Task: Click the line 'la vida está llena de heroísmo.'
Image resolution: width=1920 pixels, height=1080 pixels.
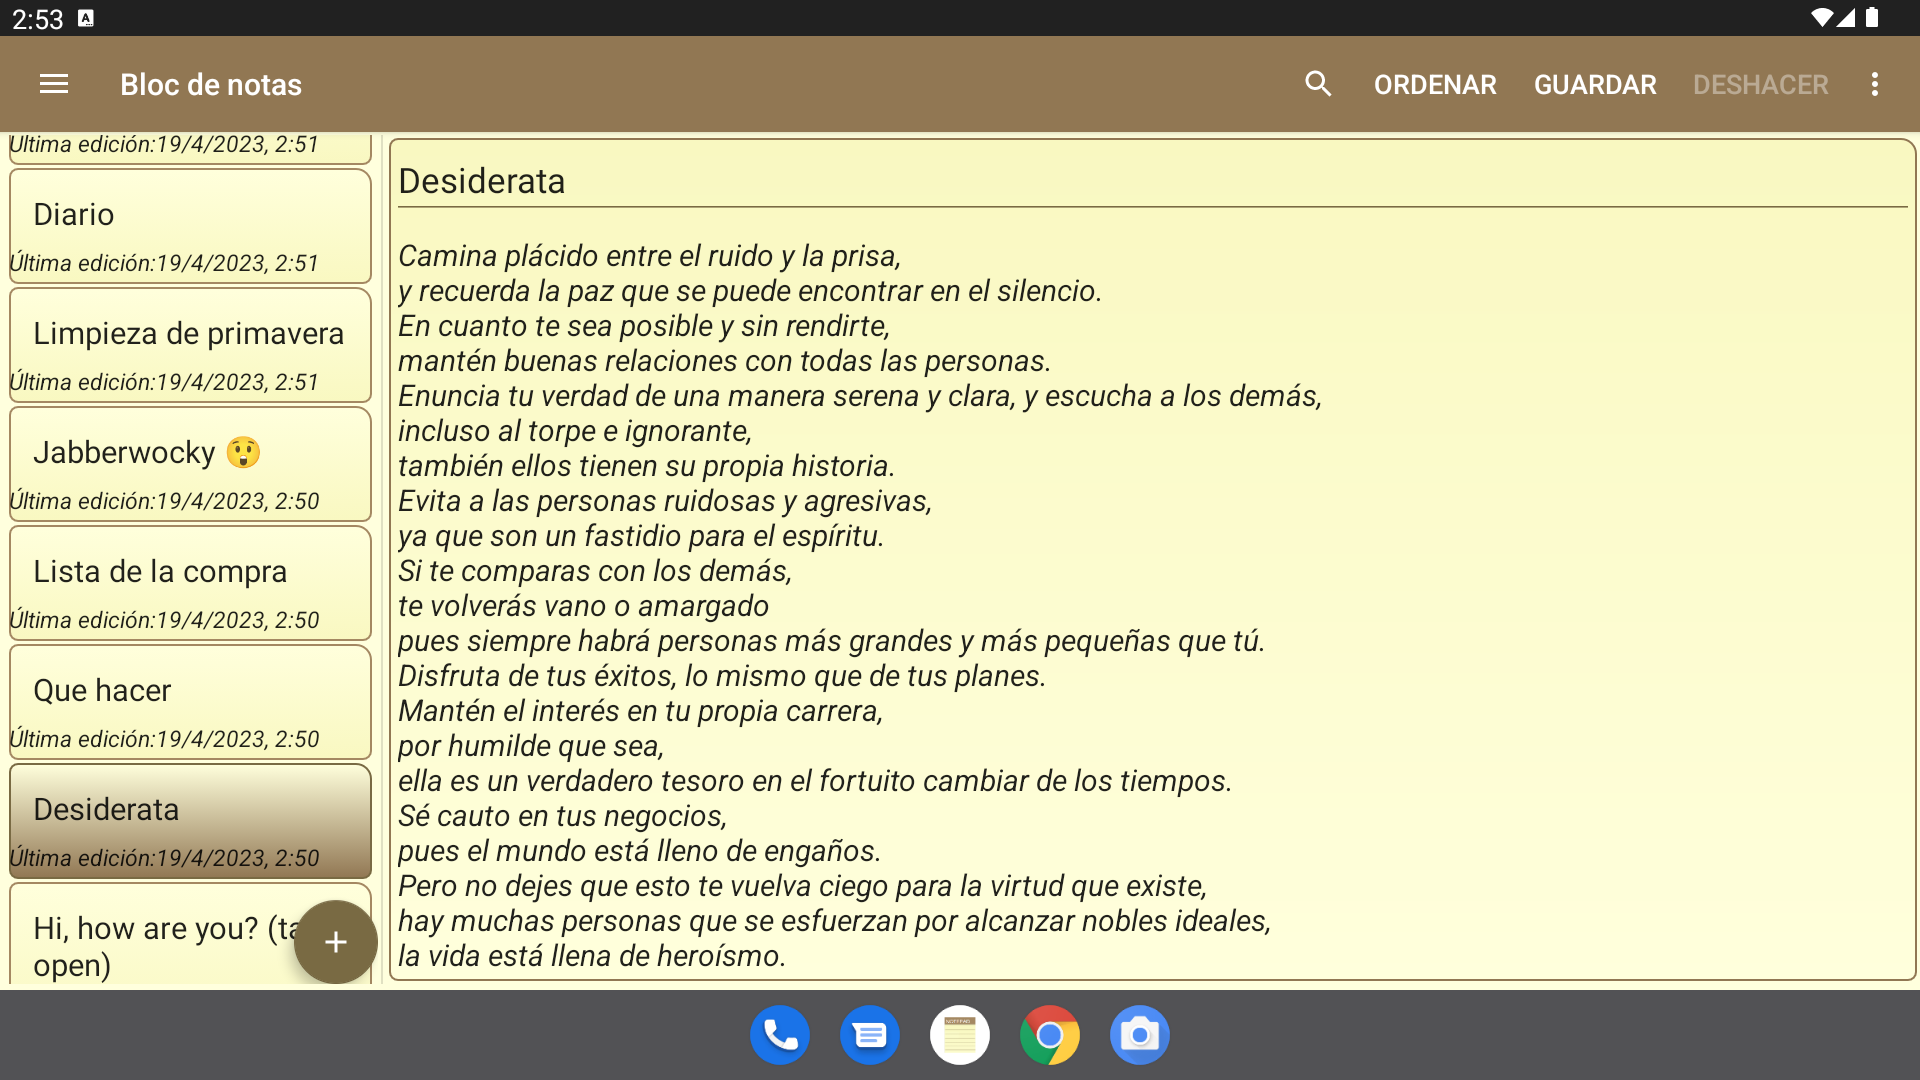Action: 592,956
